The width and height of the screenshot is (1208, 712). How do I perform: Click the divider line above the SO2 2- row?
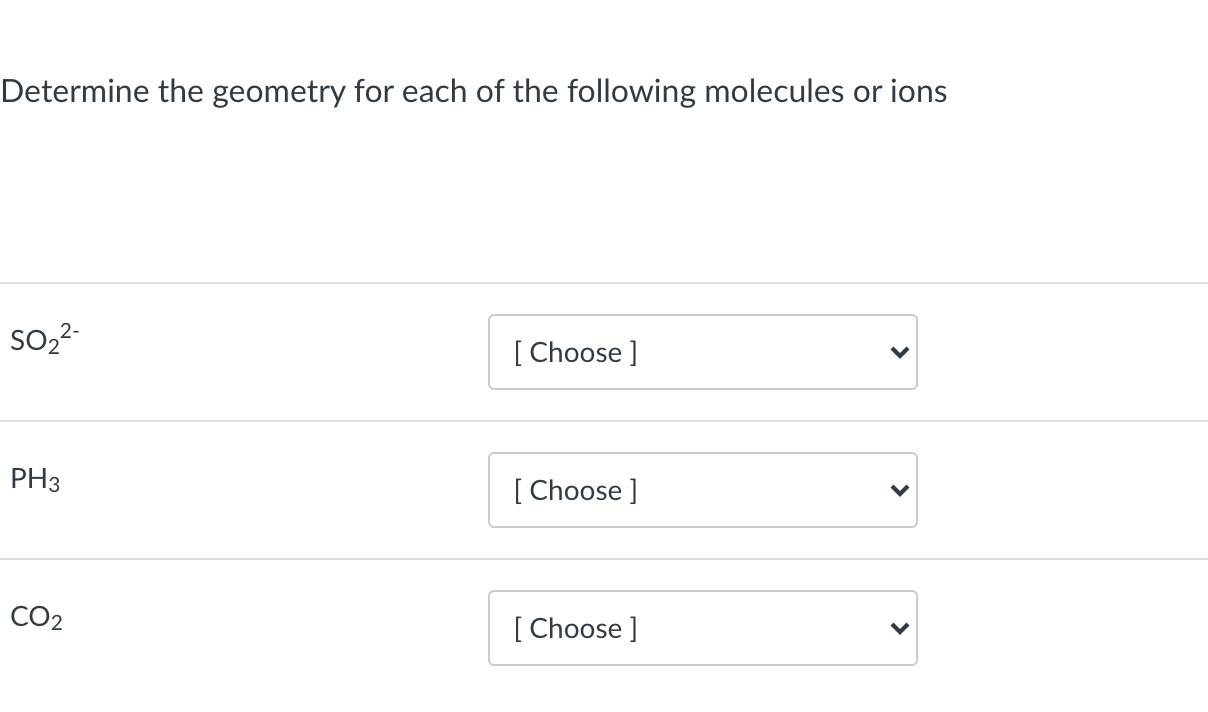click(x=604, y=283)
